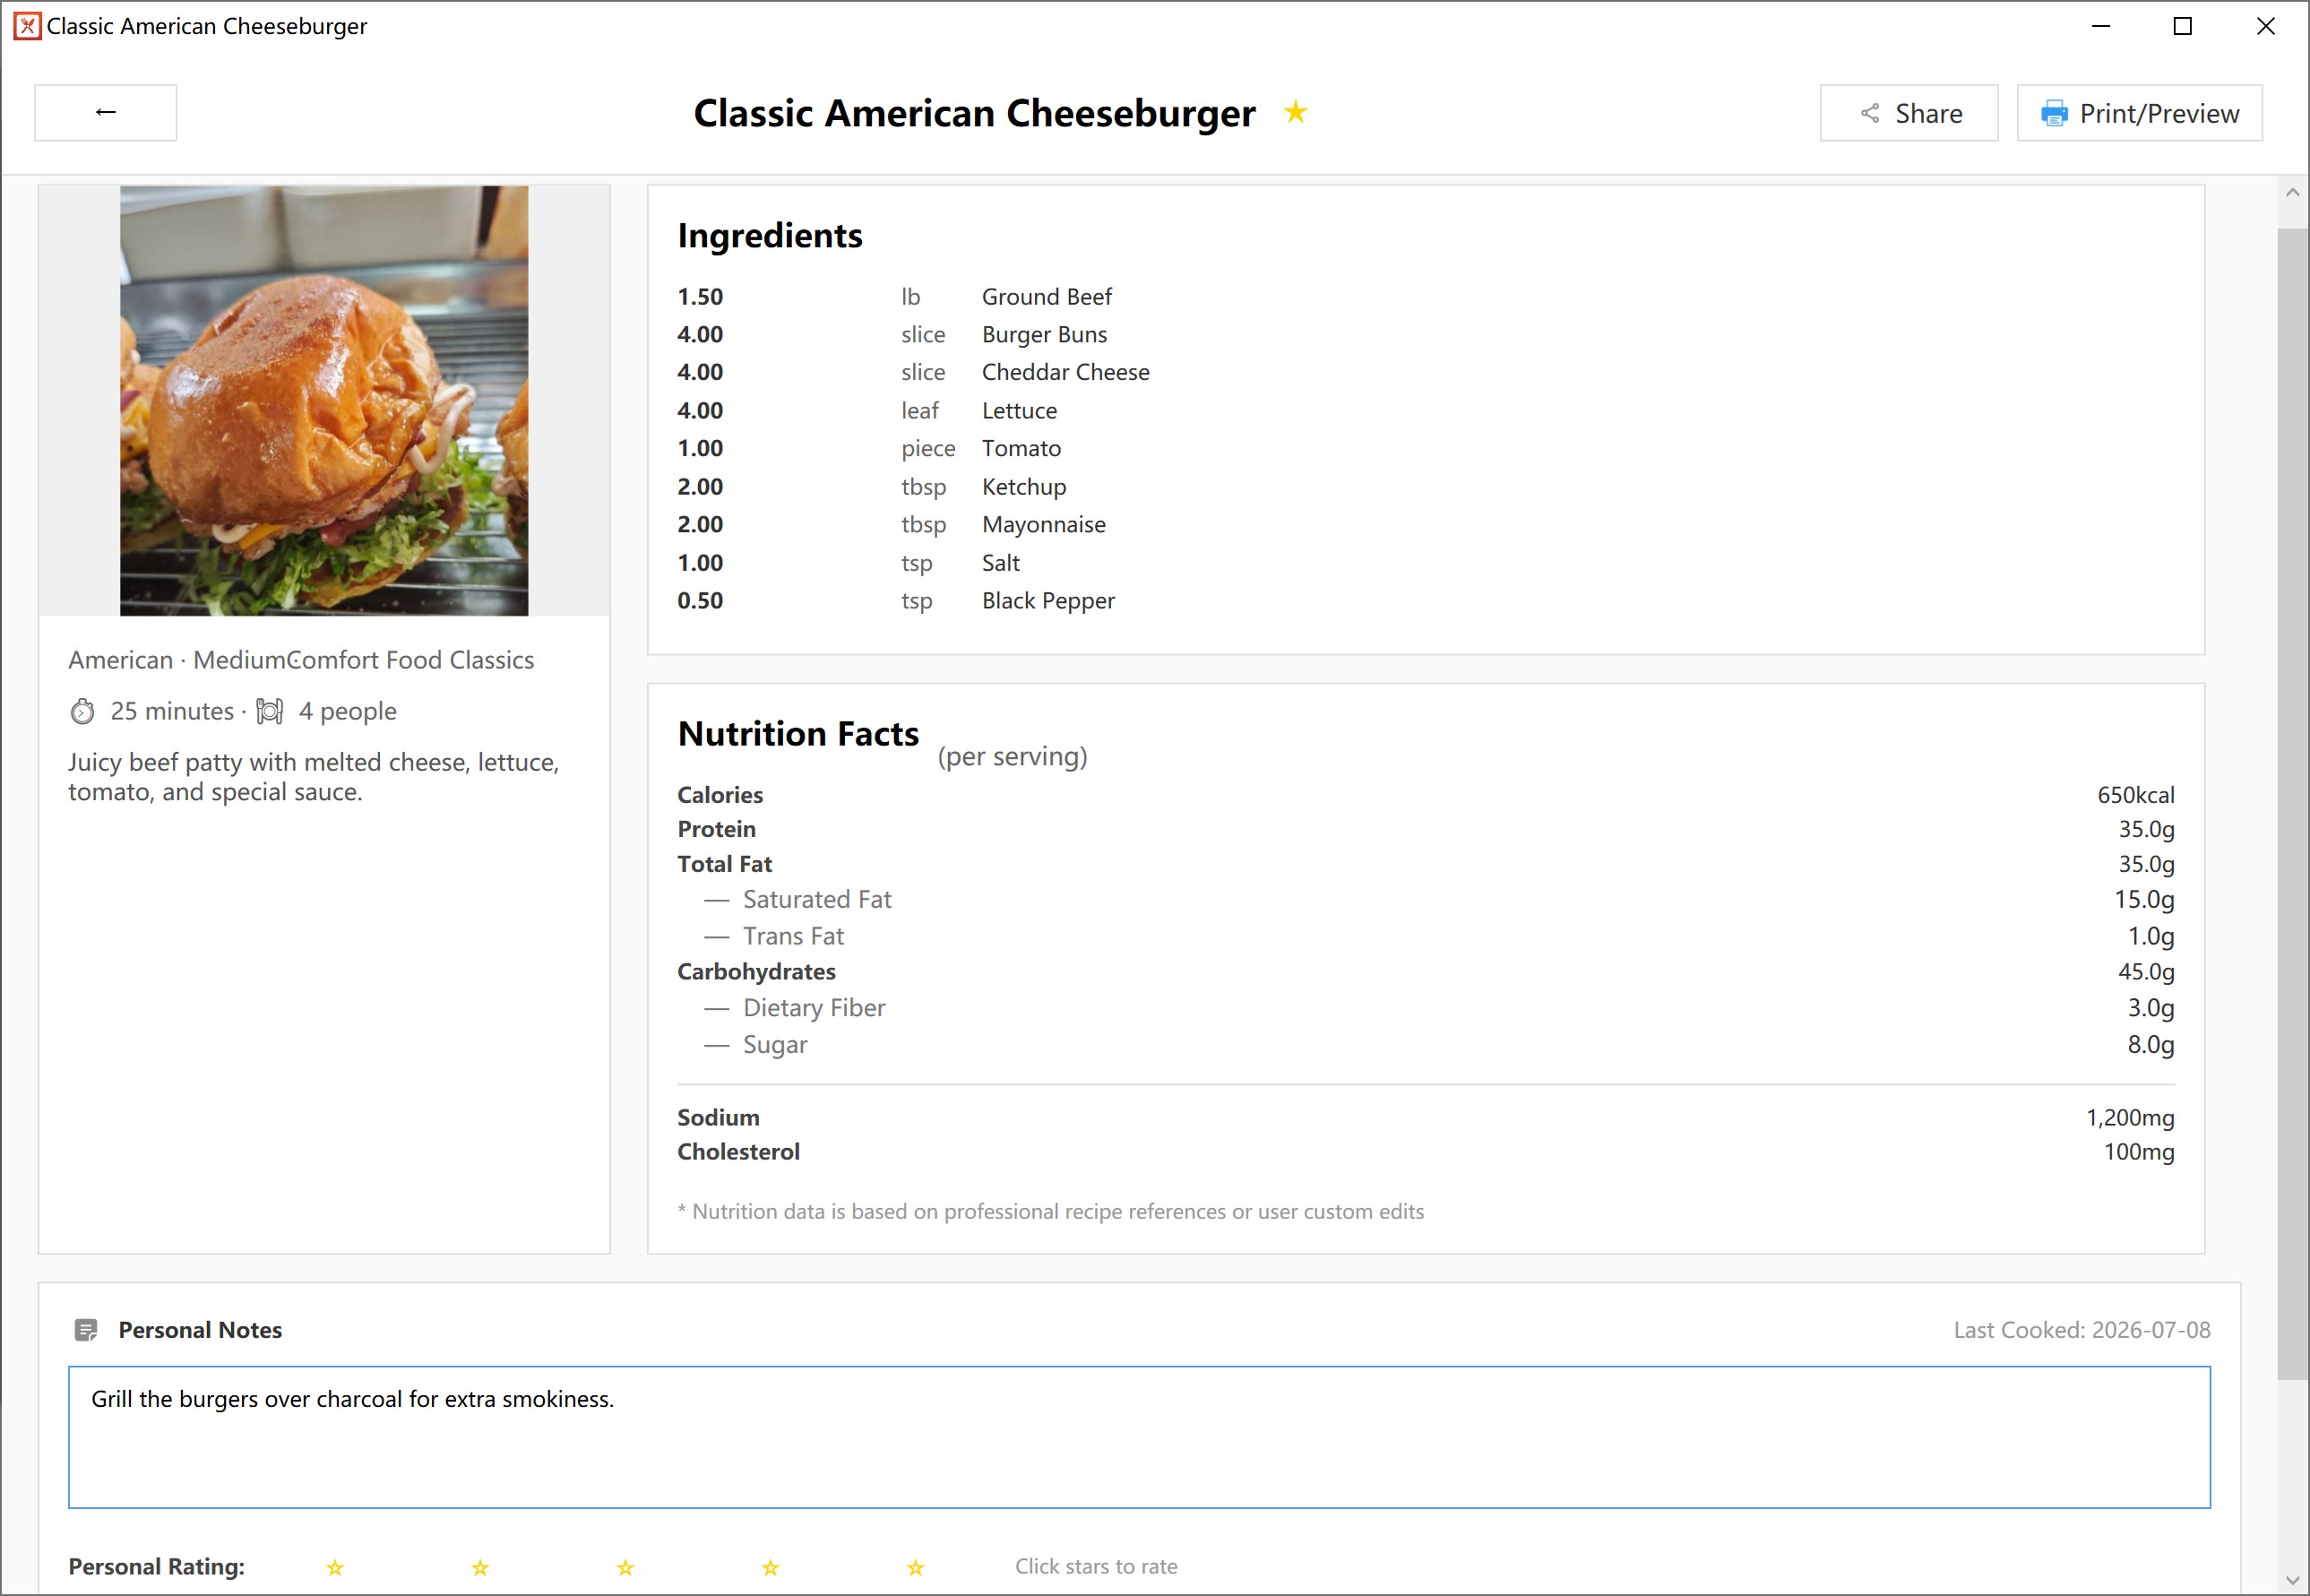Viewport: 2310px width, 1596px height.
Task: Select the Black Pepper ingredient
Action: pos(1048,601)
